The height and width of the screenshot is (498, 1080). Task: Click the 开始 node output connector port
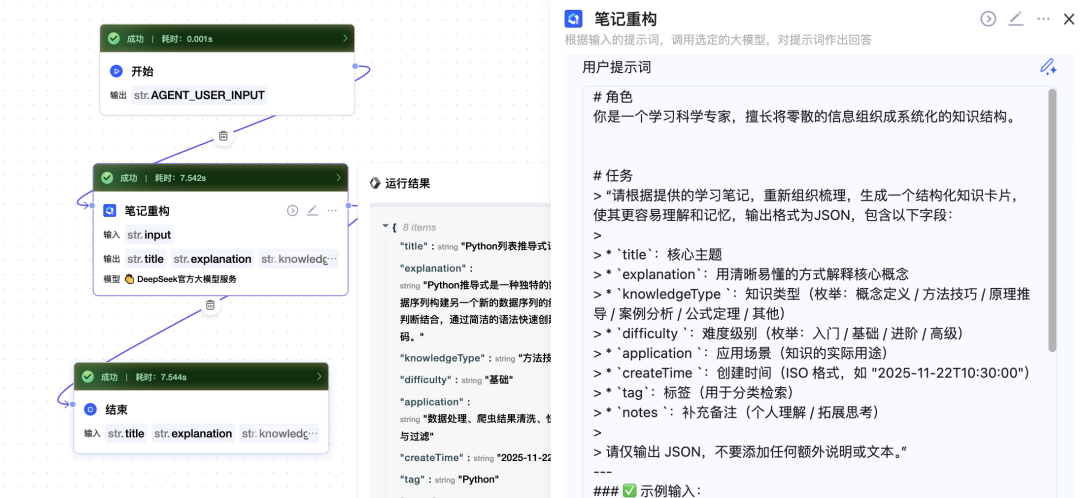coord(355,66)
